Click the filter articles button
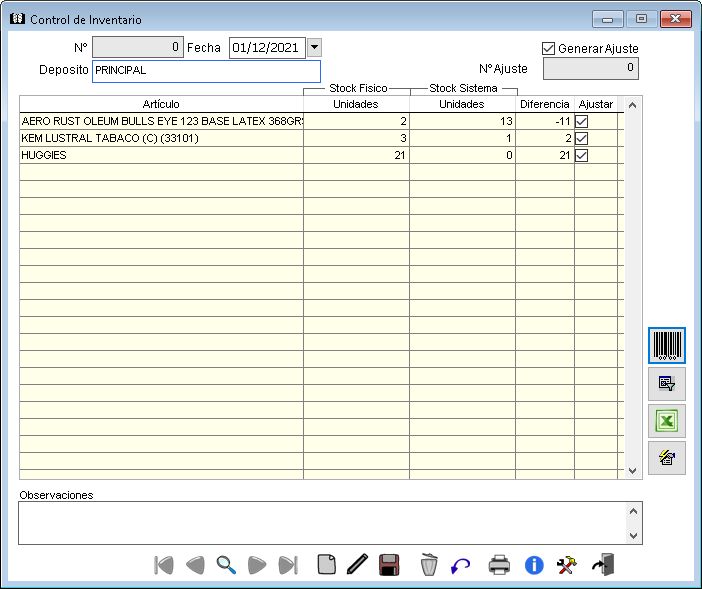The width and height of the screenshot is (702, 589). click(667, 384)
